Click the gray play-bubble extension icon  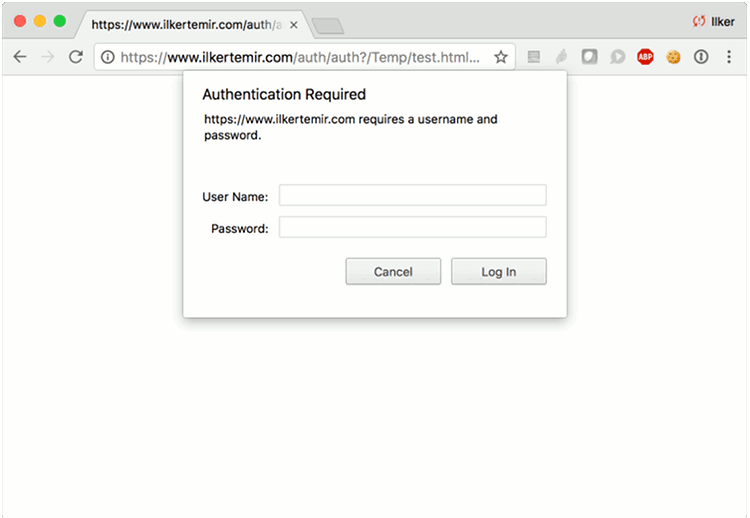tap(618, 57)
